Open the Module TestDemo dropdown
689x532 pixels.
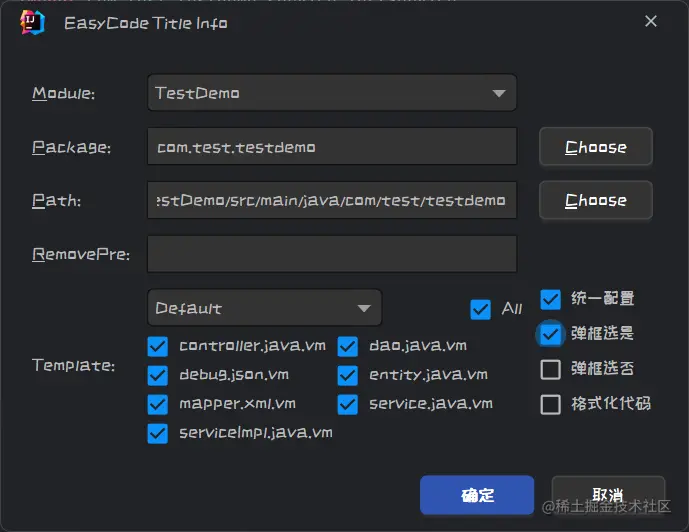pyautogui.click(x=332, y=93)
